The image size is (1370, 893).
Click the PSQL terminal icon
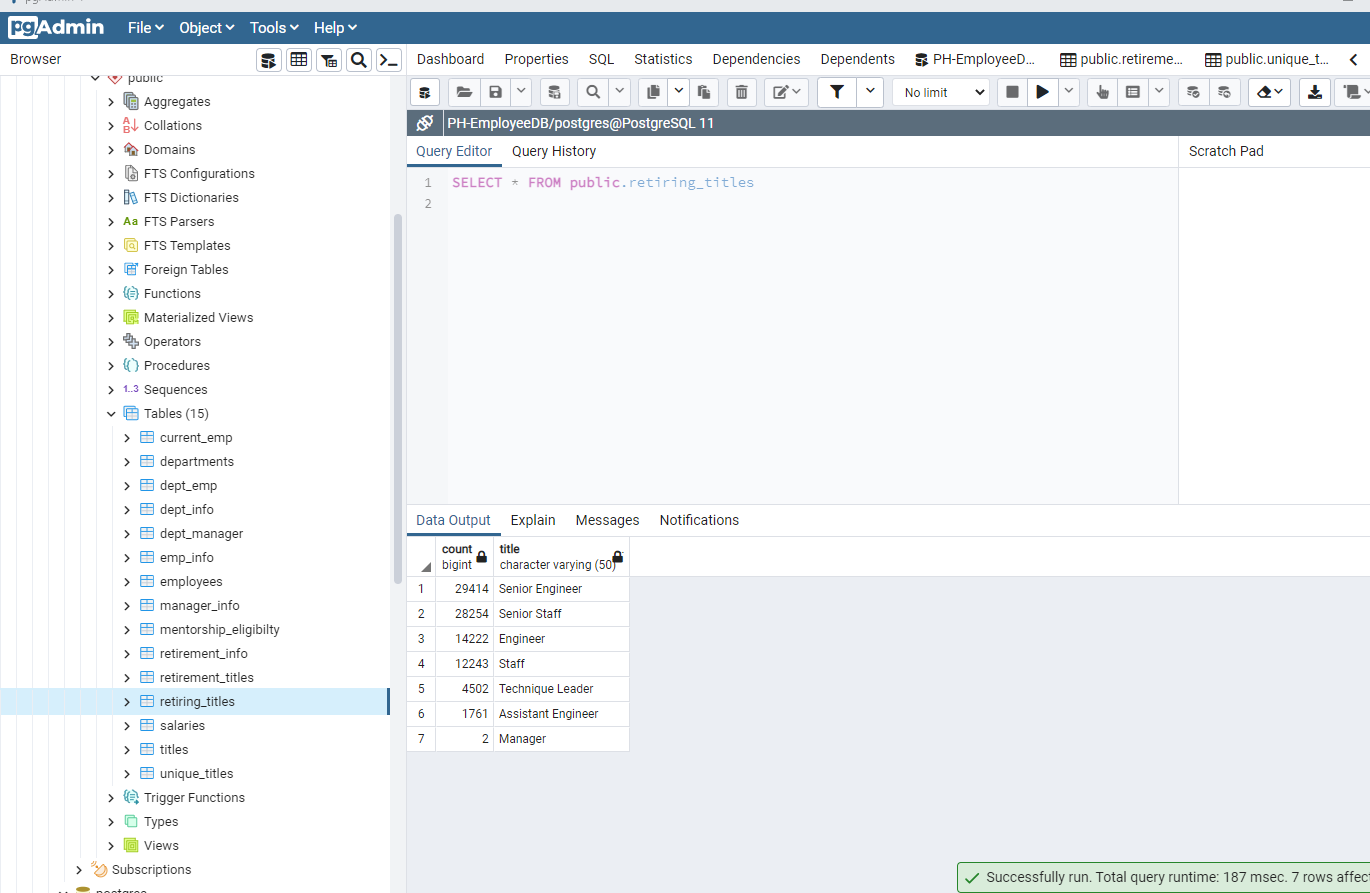click(x=389, y=59)
